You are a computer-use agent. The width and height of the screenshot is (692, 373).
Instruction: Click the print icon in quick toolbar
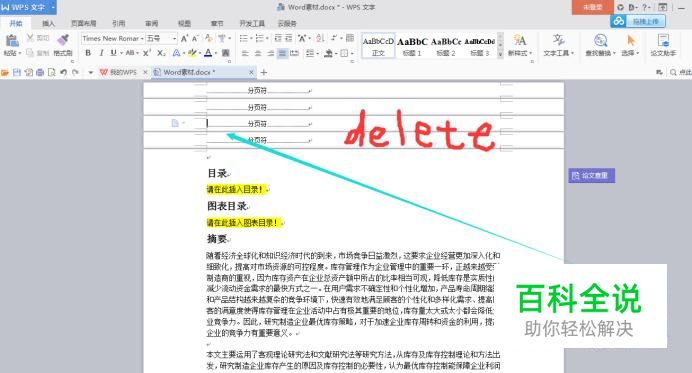point(40,72)
